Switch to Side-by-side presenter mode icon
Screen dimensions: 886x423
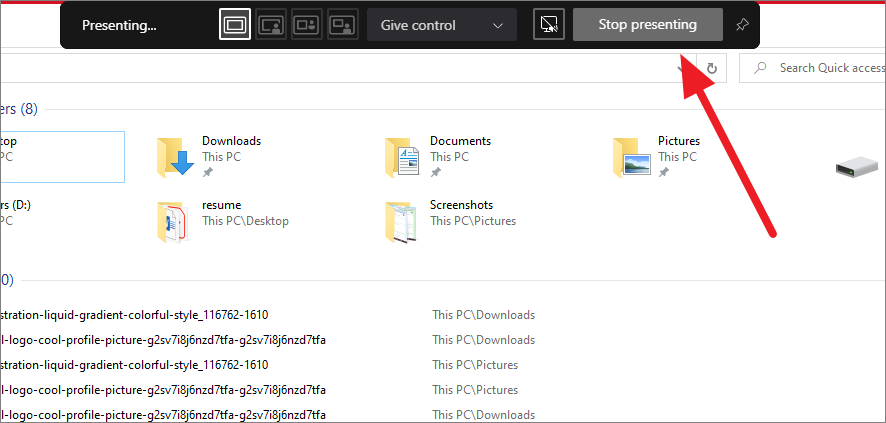pyautogui.click(x=307, y=25)
